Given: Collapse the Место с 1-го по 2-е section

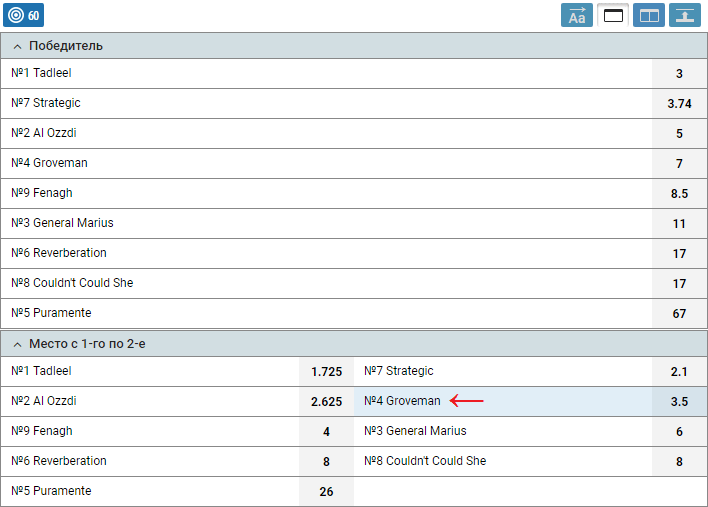Looking at the screenshot, I should (x=17, y=344).
